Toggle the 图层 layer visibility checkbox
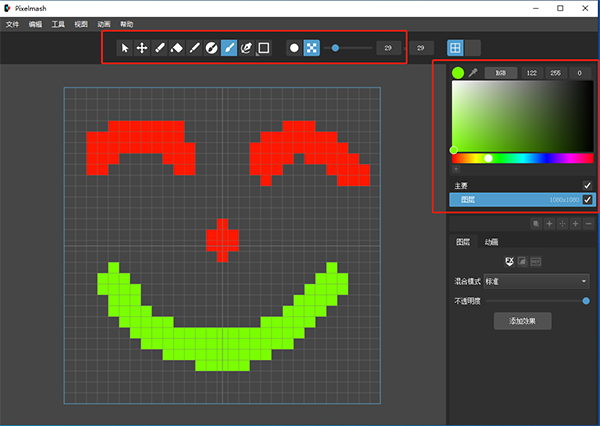Image resolution: width=600 pixels, height=426 pixels. 587,200
